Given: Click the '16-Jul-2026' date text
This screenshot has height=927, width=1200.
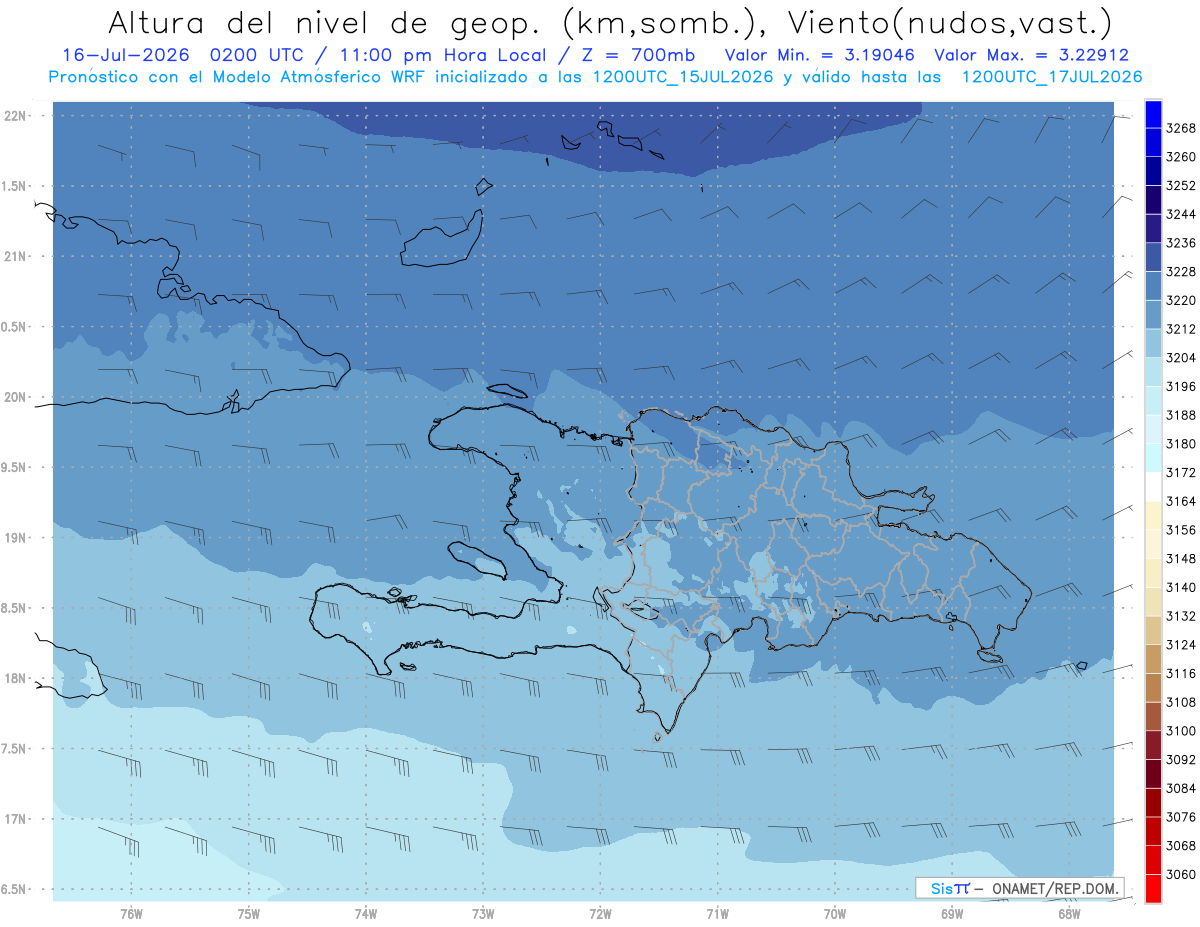Looking at the screenshot, I should tap(125, 55).
